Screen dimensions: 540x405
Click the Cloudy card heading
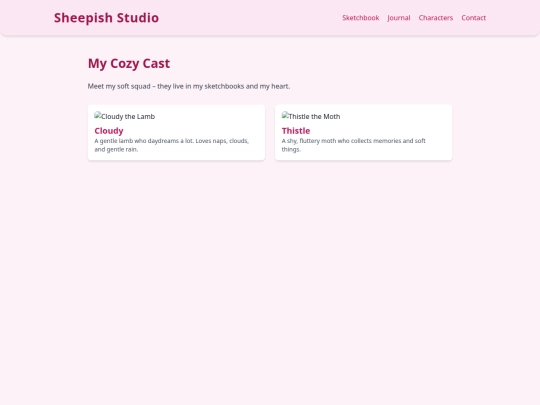pyautogui.click(x=109, y=131)
